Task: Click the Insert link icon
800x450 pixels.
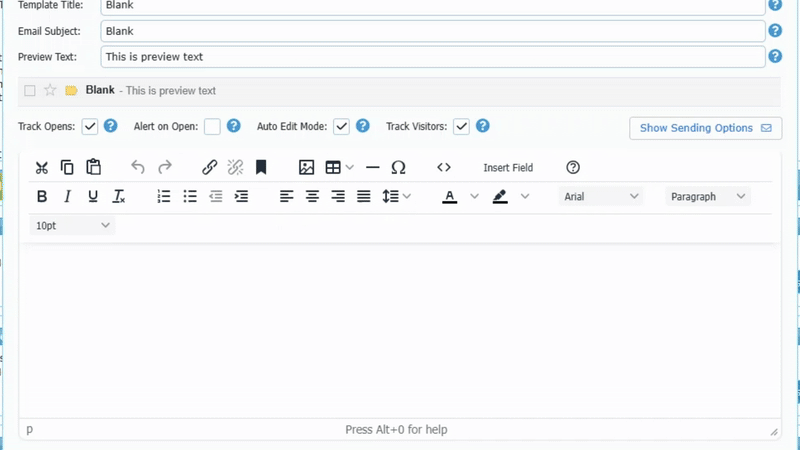Action: (x=209, y=168)
